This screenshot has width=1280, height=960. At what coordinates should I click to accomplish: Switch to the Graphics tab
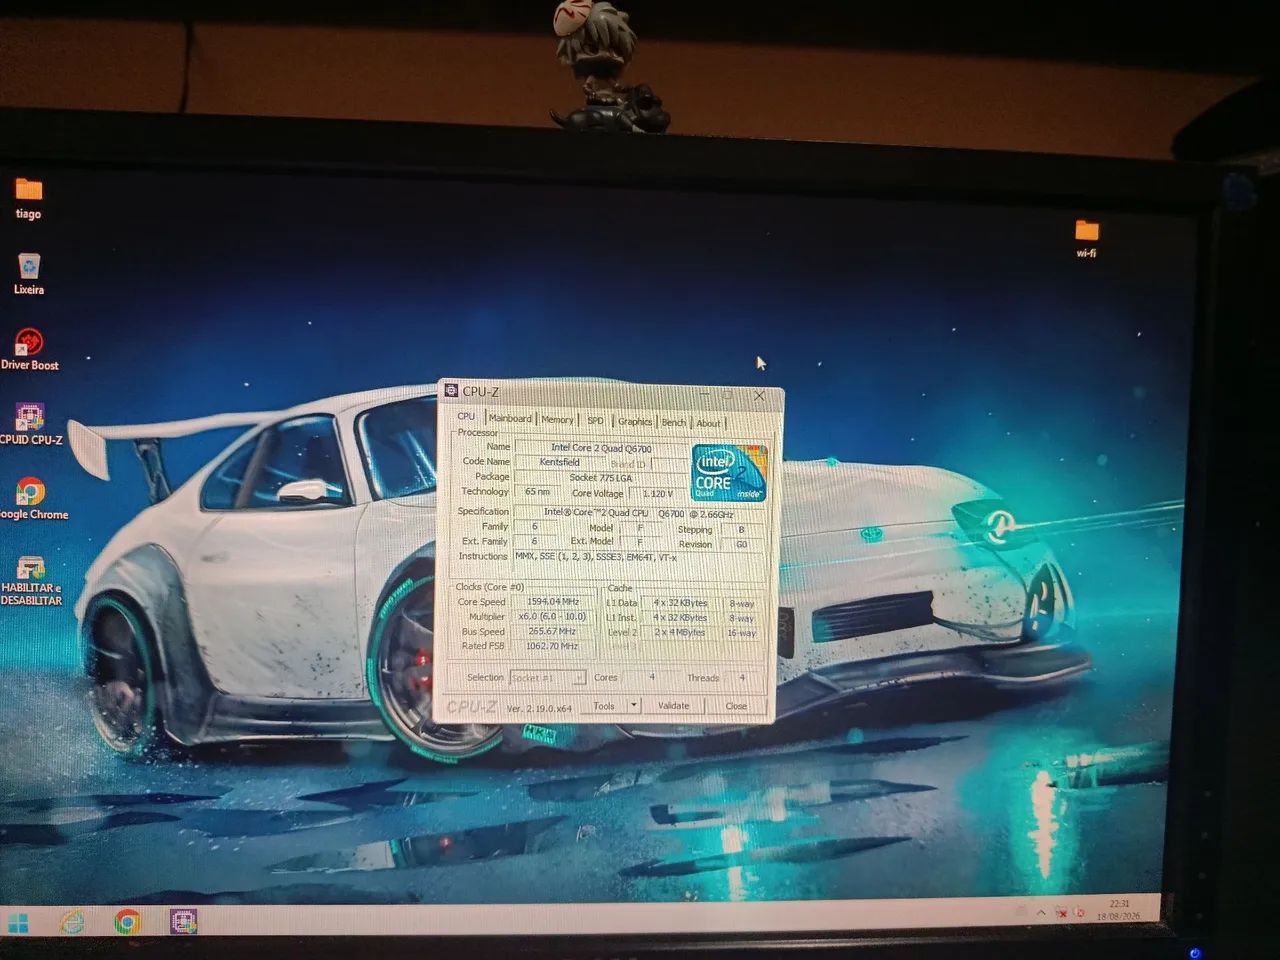635,421
